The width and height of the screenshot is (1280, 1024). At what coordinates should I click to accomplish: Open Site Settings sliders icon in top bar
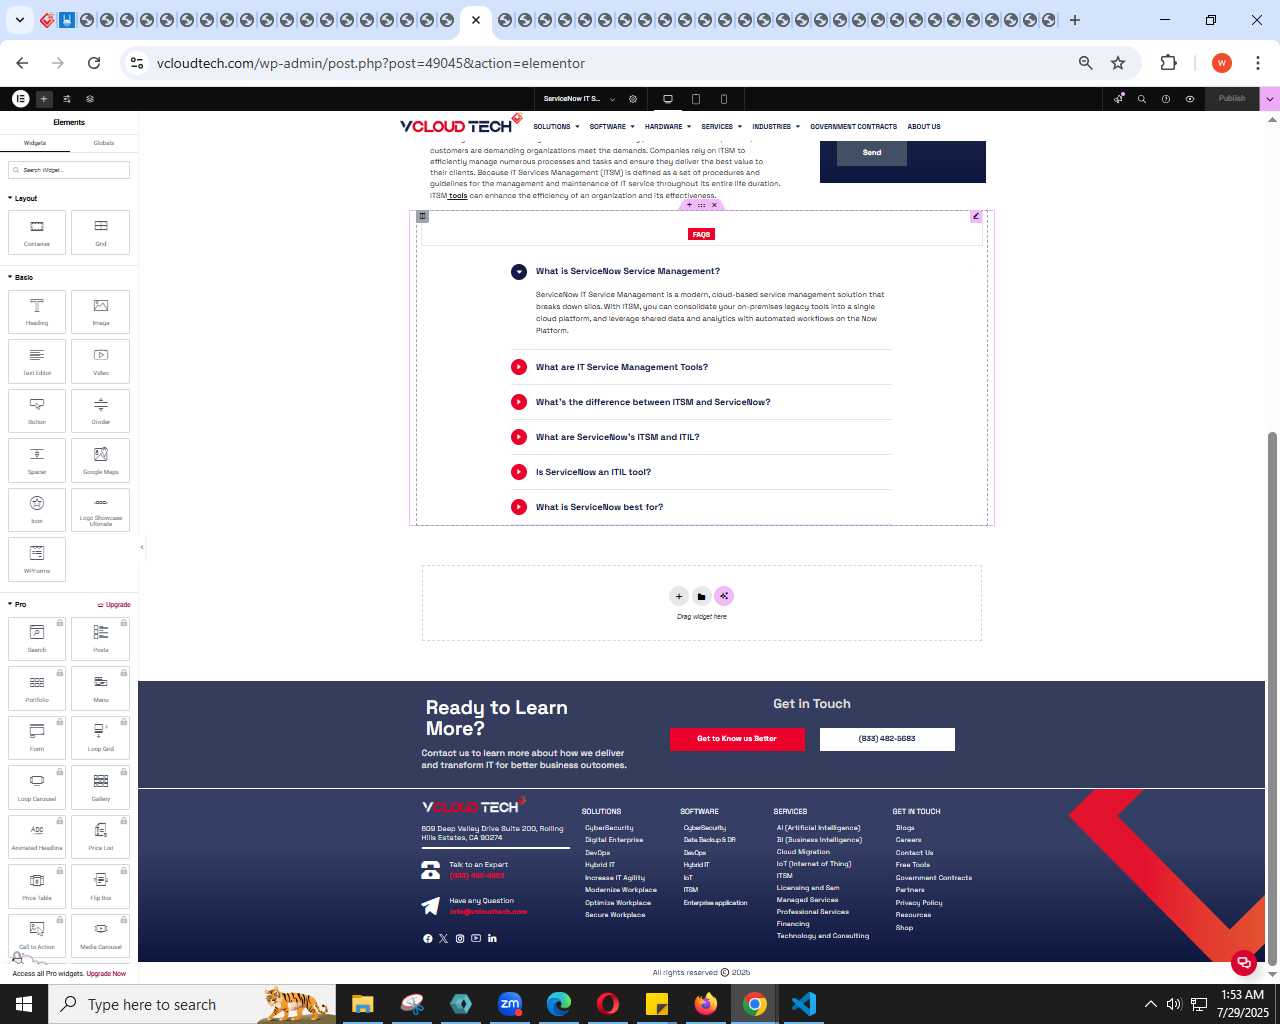[x=67, y=99]
